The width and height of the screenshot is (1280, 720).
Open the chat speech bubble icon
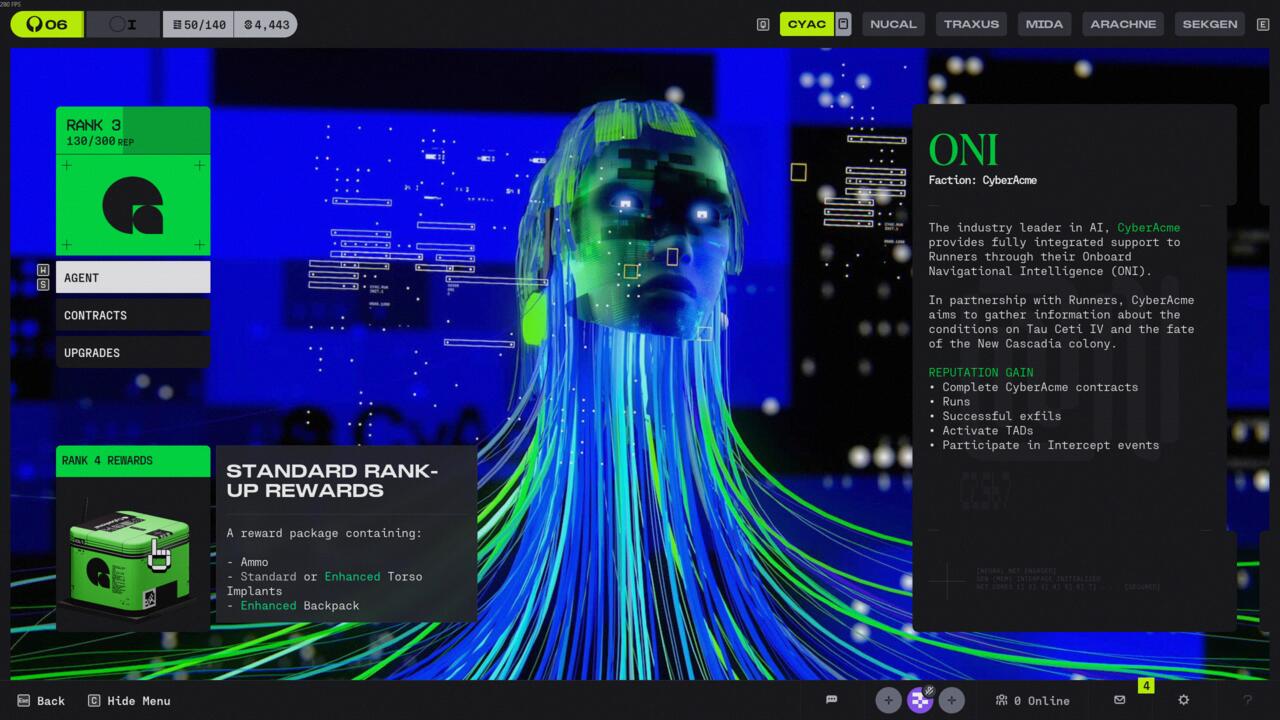831,700
